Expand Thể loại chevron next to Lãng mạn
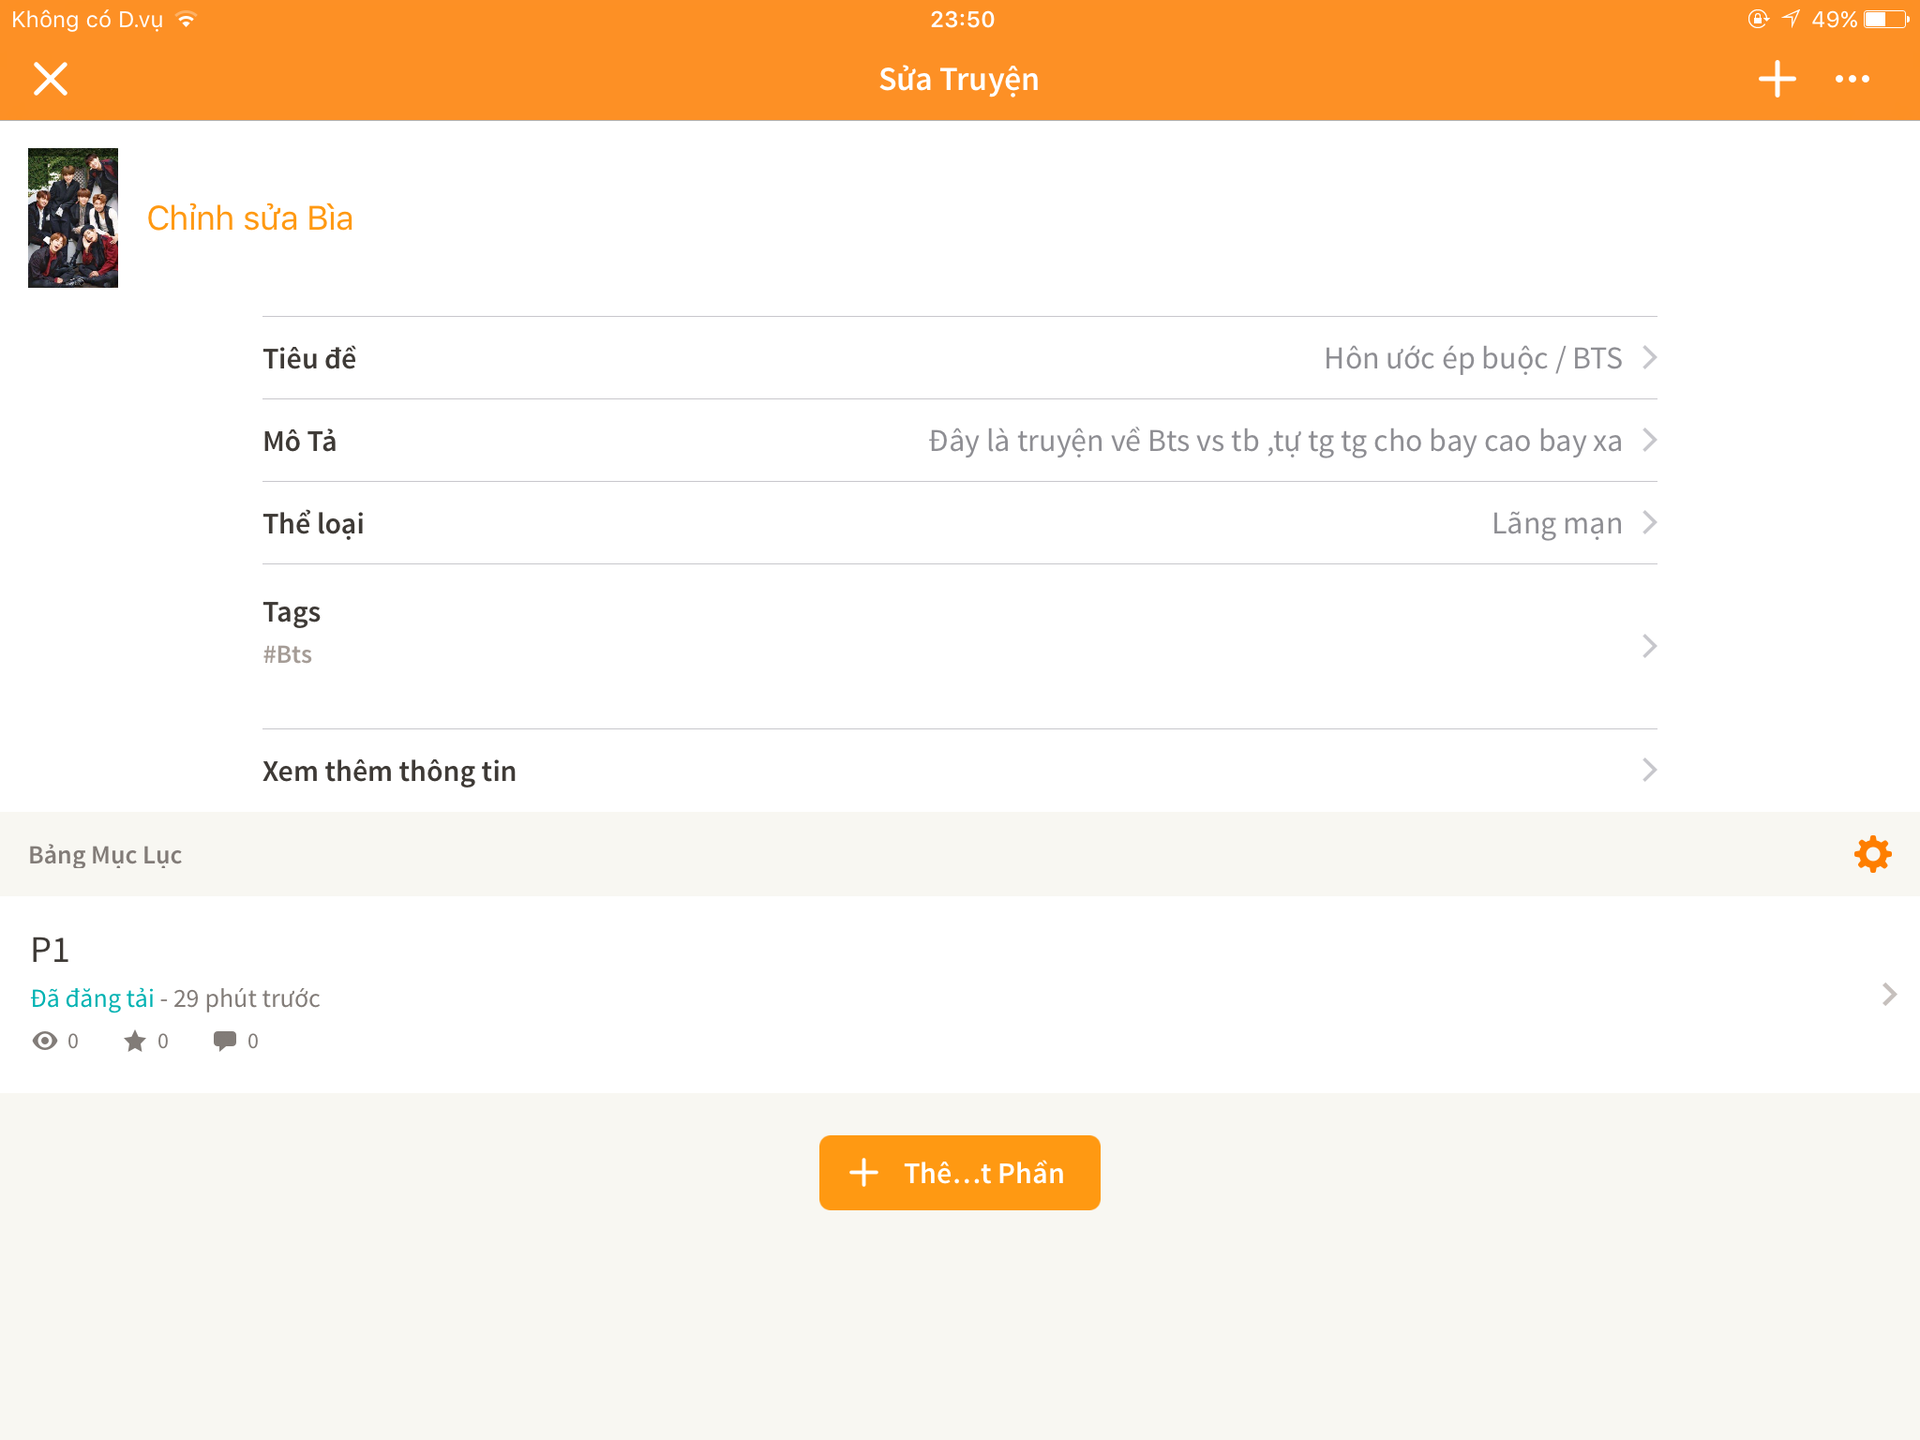Viewport: 1920px width, 1440px height. [x=1649, y=523]
